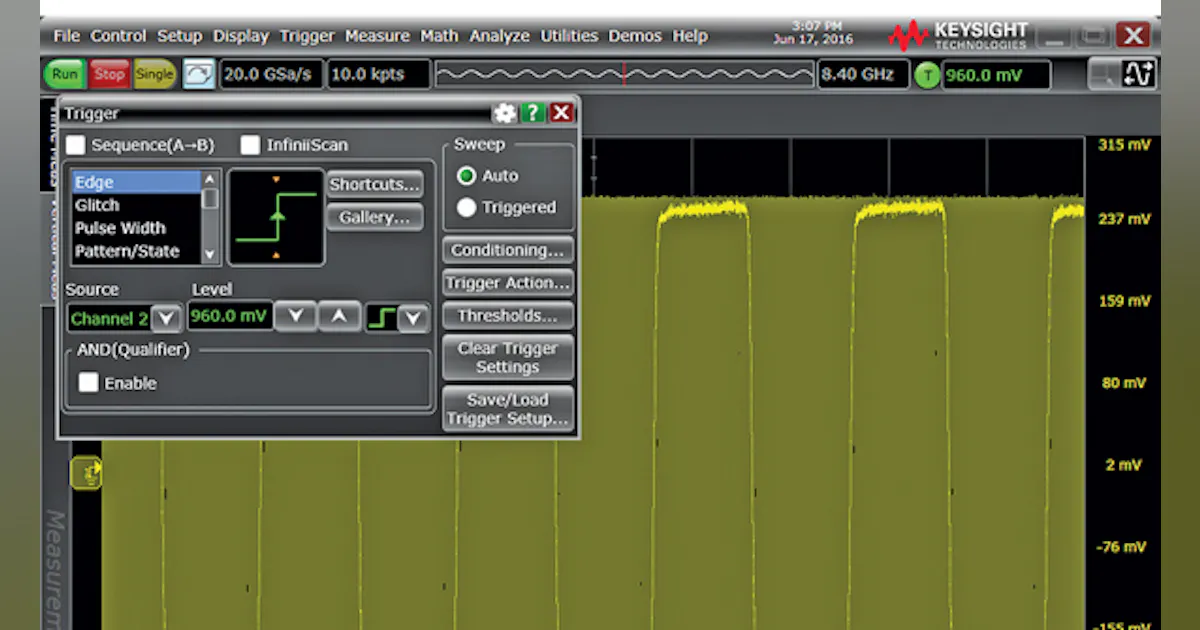Screen dimensions: 1200x630
Task: Select Single acquisition mode
Action: [x=154, y=73]
